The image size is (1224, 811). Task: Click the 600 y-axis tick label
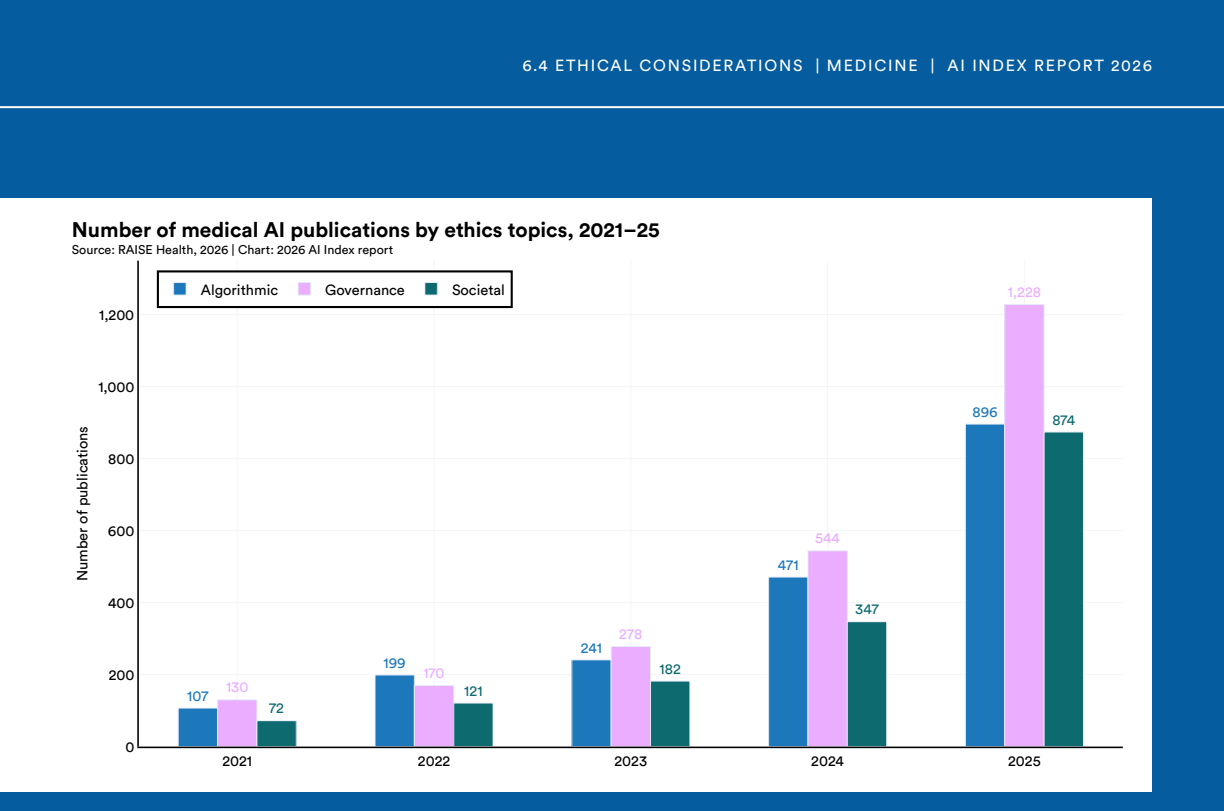click(122, 531)
